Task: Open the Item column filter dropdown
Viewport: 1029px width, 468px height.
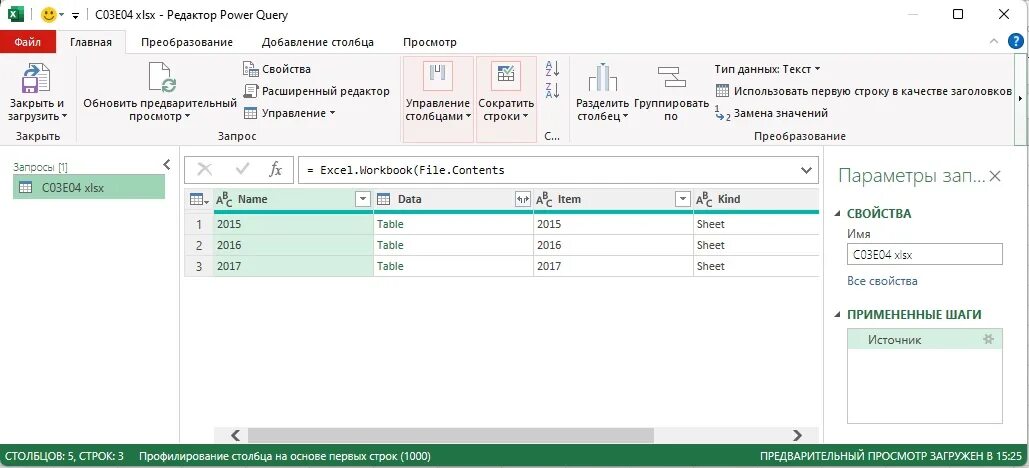Action: [x=683, y=200]
